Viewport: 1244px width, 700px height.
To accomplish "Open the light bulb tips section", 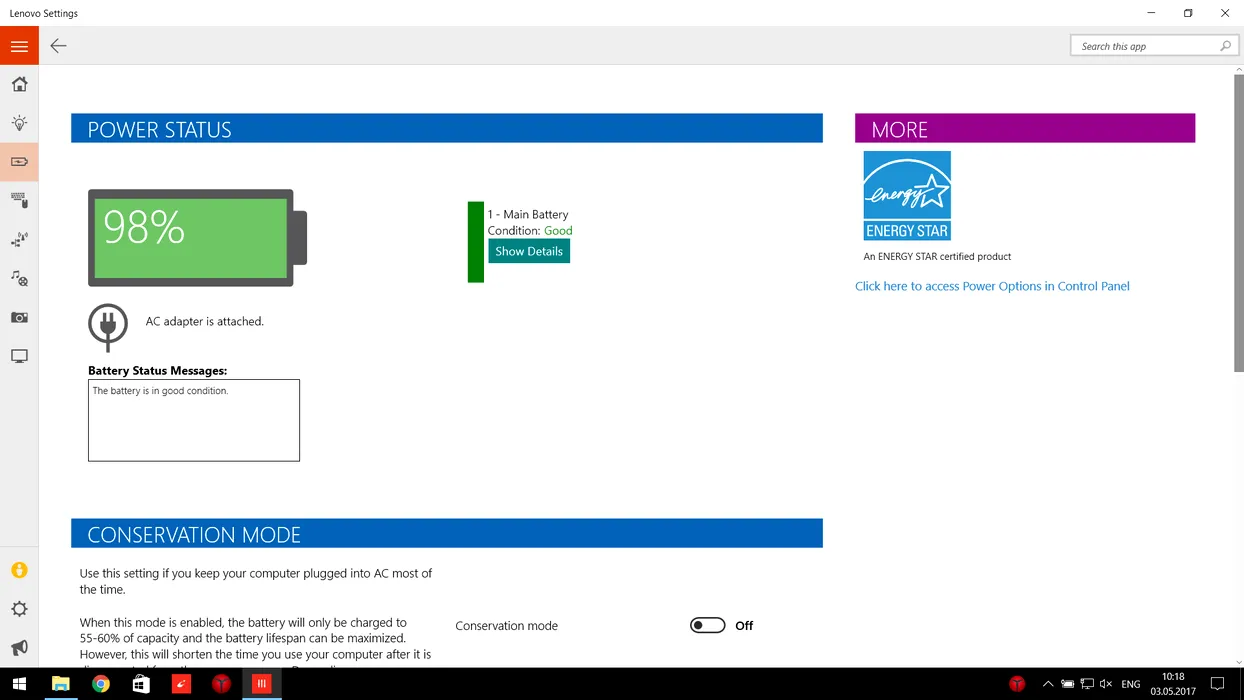I will pos(19,123).
